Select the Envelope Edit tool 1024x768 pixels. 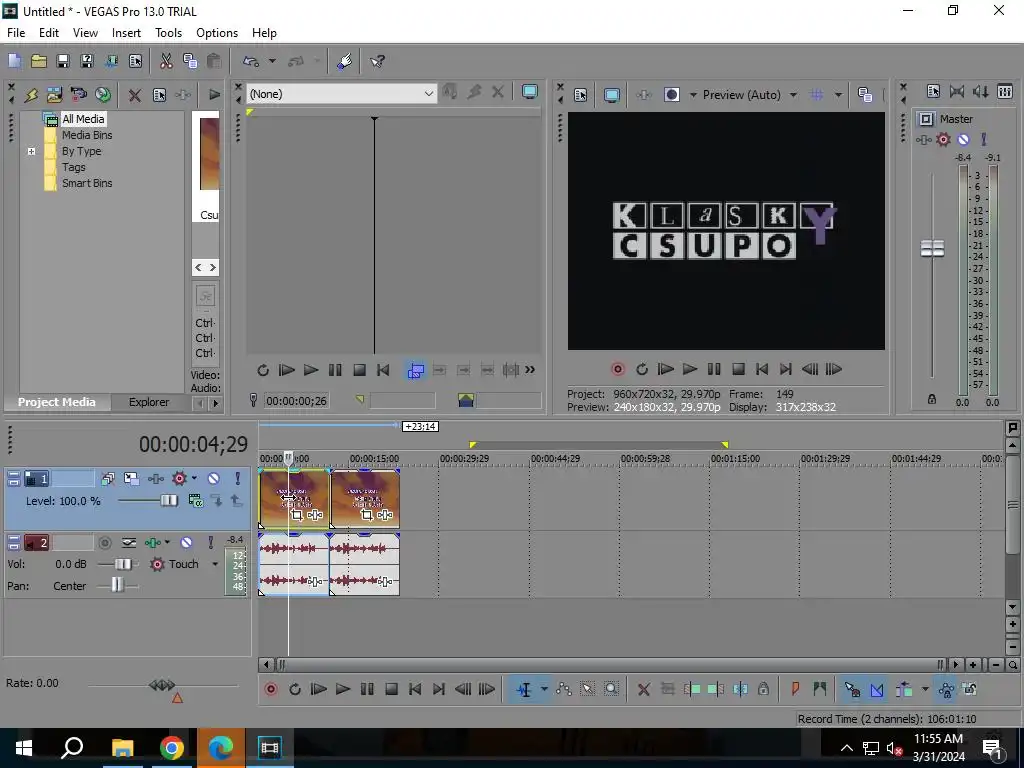click(564, 690)
